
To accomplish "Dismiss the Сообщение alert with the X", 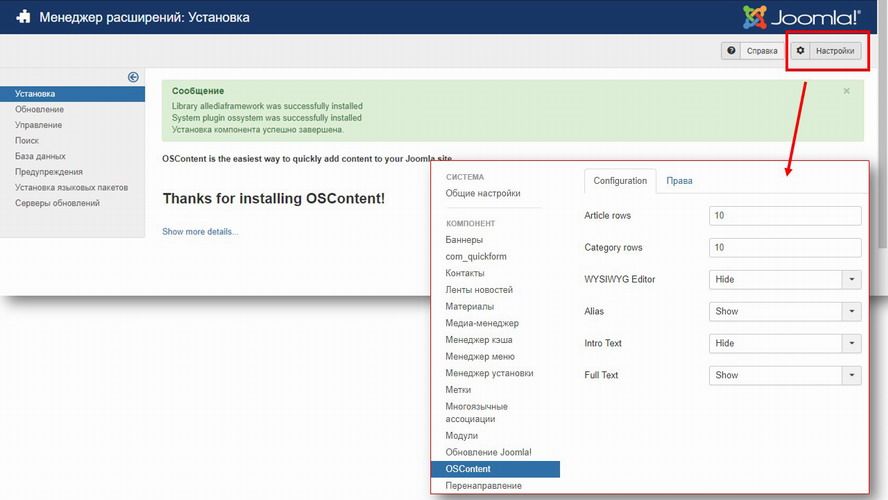I will click(846, 91).
